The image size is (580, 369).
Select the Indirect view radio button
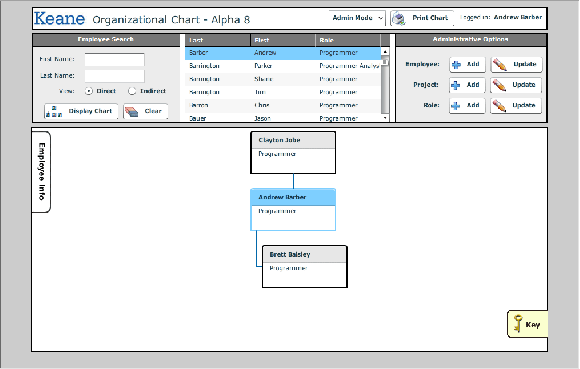(x=132, y=91)
